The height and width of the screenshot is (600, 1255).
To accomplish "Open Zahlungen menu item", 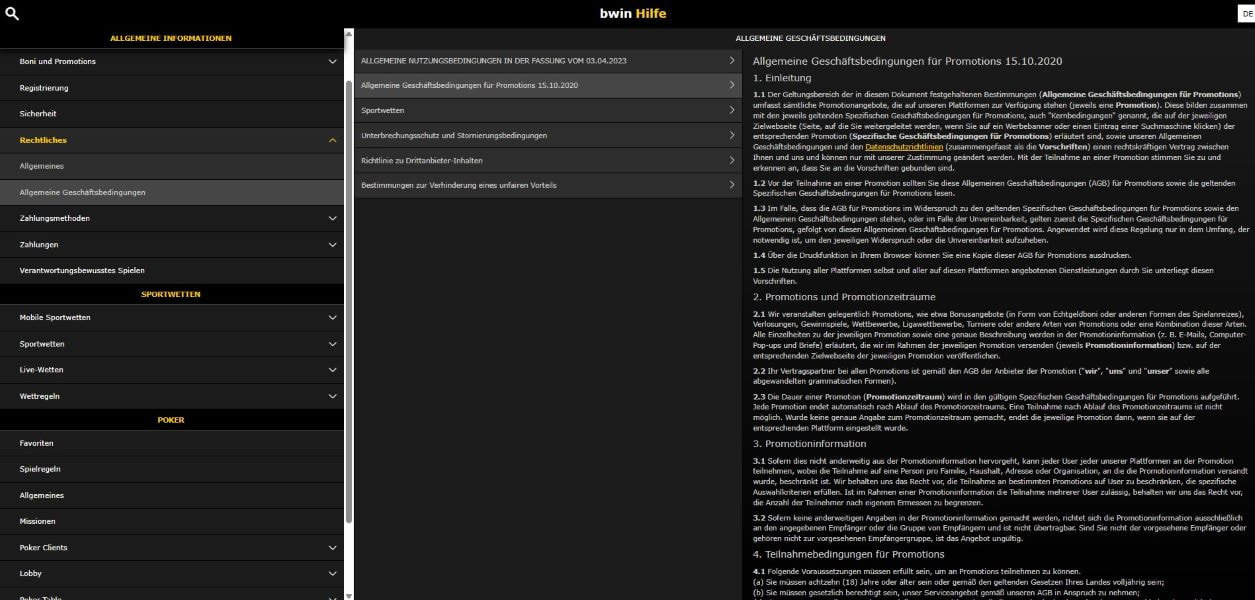I will (x=39, y=244).
